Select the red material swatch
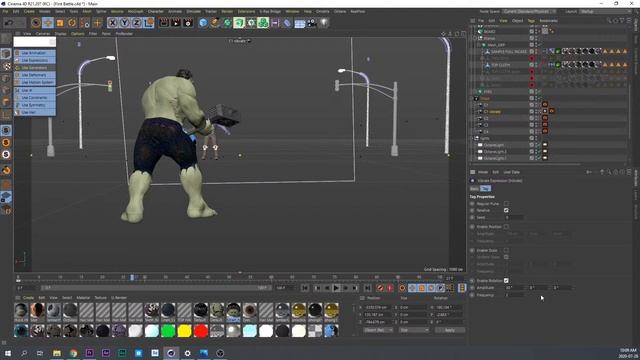This screenshot has width=640, height=360. pyautogui.click(x=200, y=331)
